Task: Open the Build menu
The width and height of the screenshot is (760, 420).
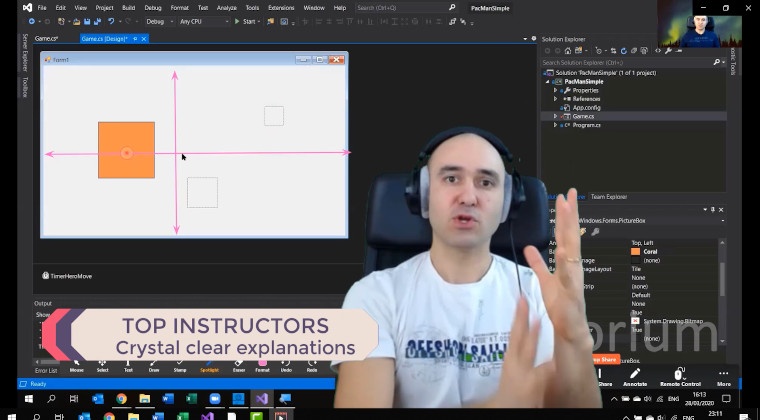Action: click(x=128, y=7)
